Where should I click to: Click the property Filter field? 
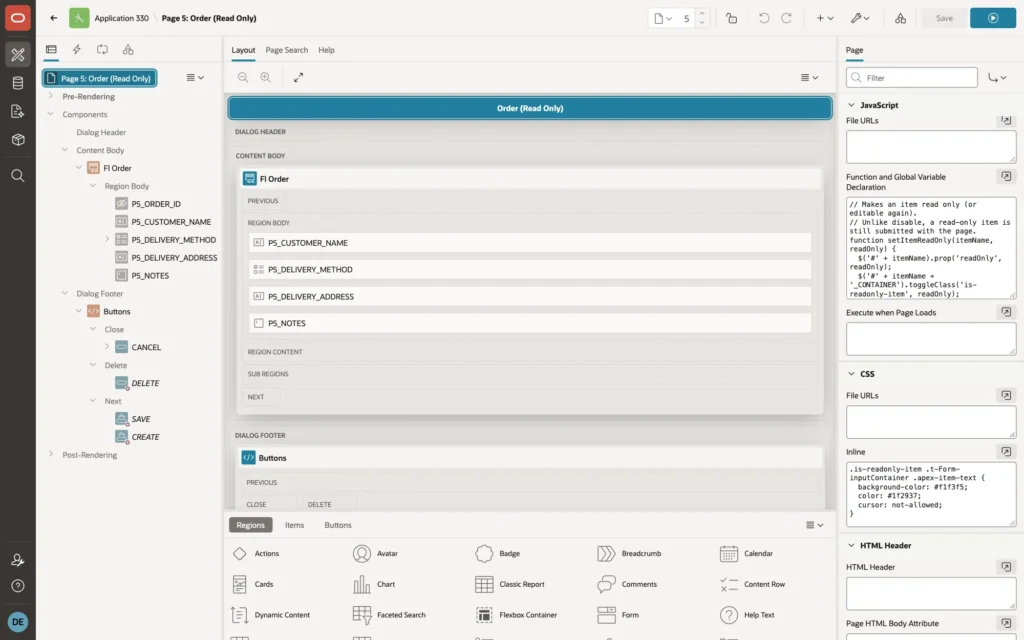click(x=912, y=78)
